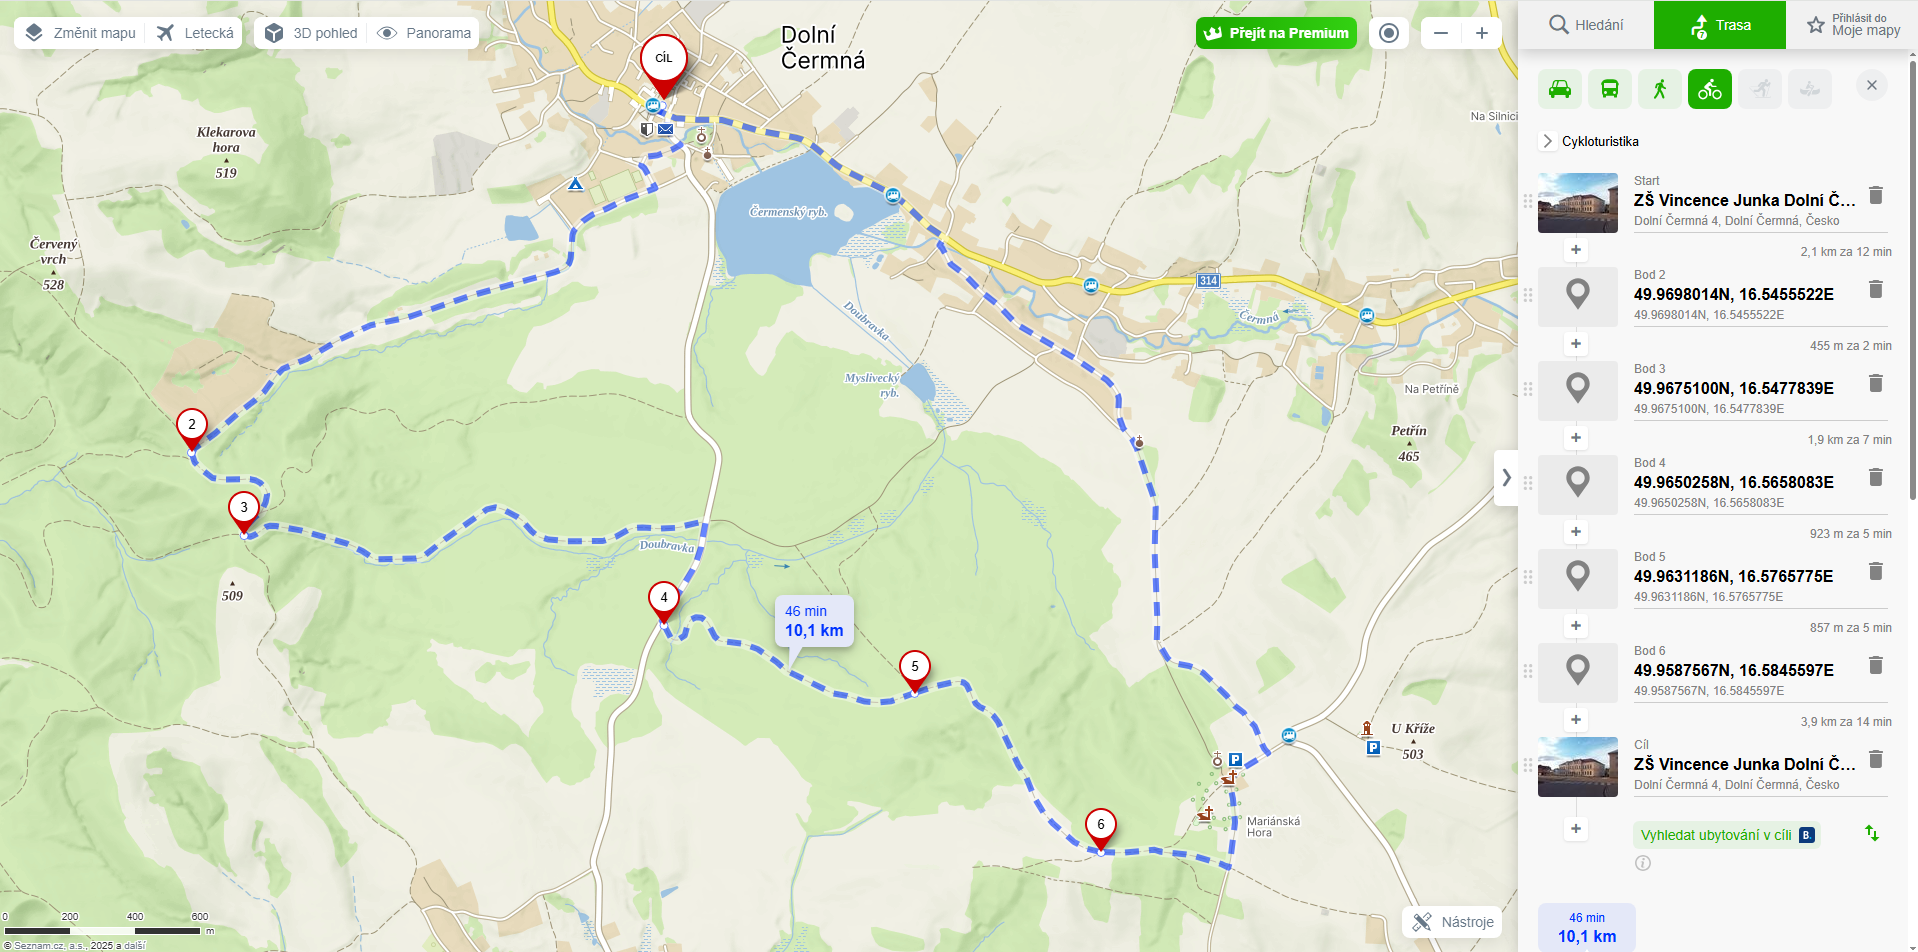Enable Panorama street view mode
Image resolution: width=1918 pixels, height=952 pixels.
tap(424, 33)
